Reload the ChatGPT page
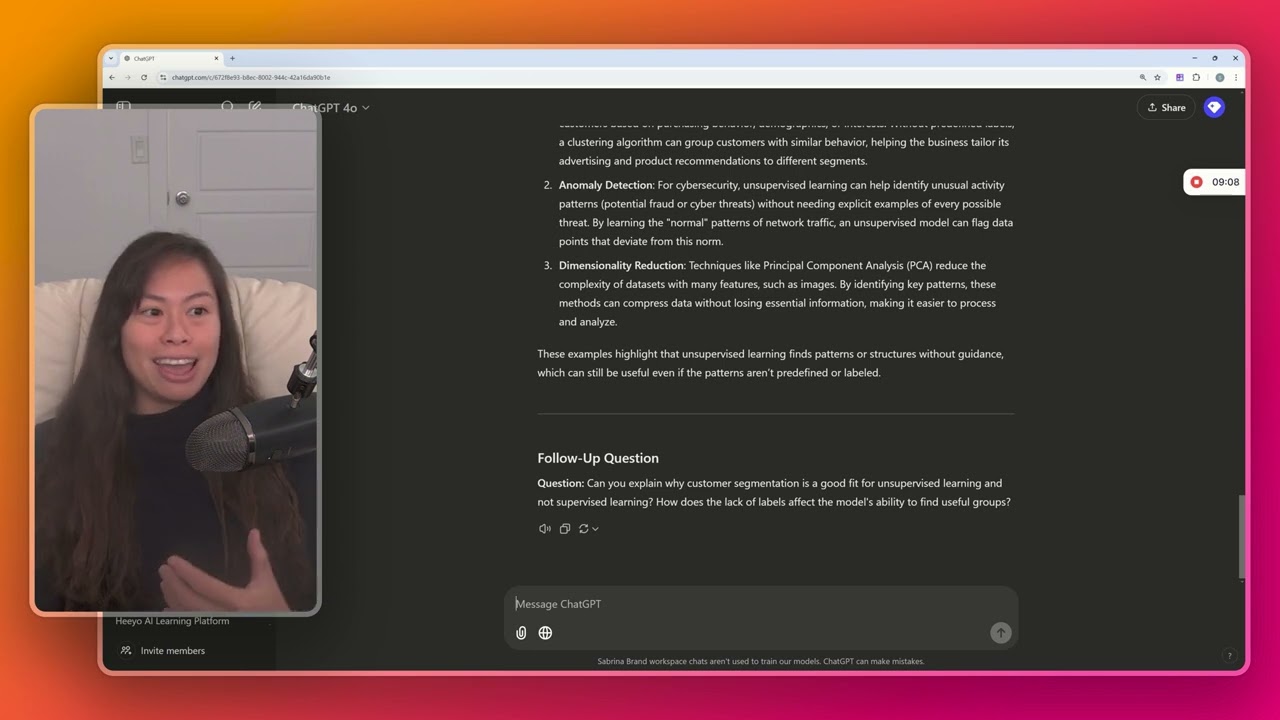This screenshot has width=1280, height=720. [144, 77]
